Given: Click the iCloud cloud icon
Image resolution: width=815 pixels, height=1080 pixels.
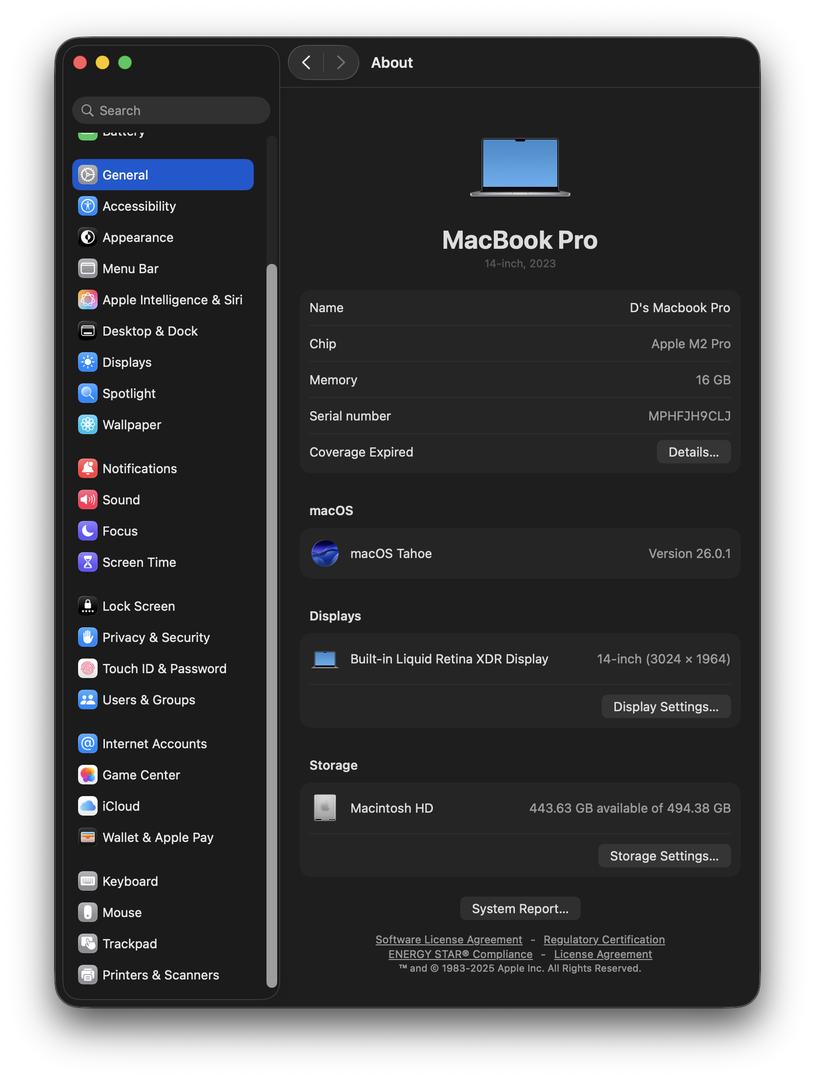Looking at the screenshot, I should point(88,806).
